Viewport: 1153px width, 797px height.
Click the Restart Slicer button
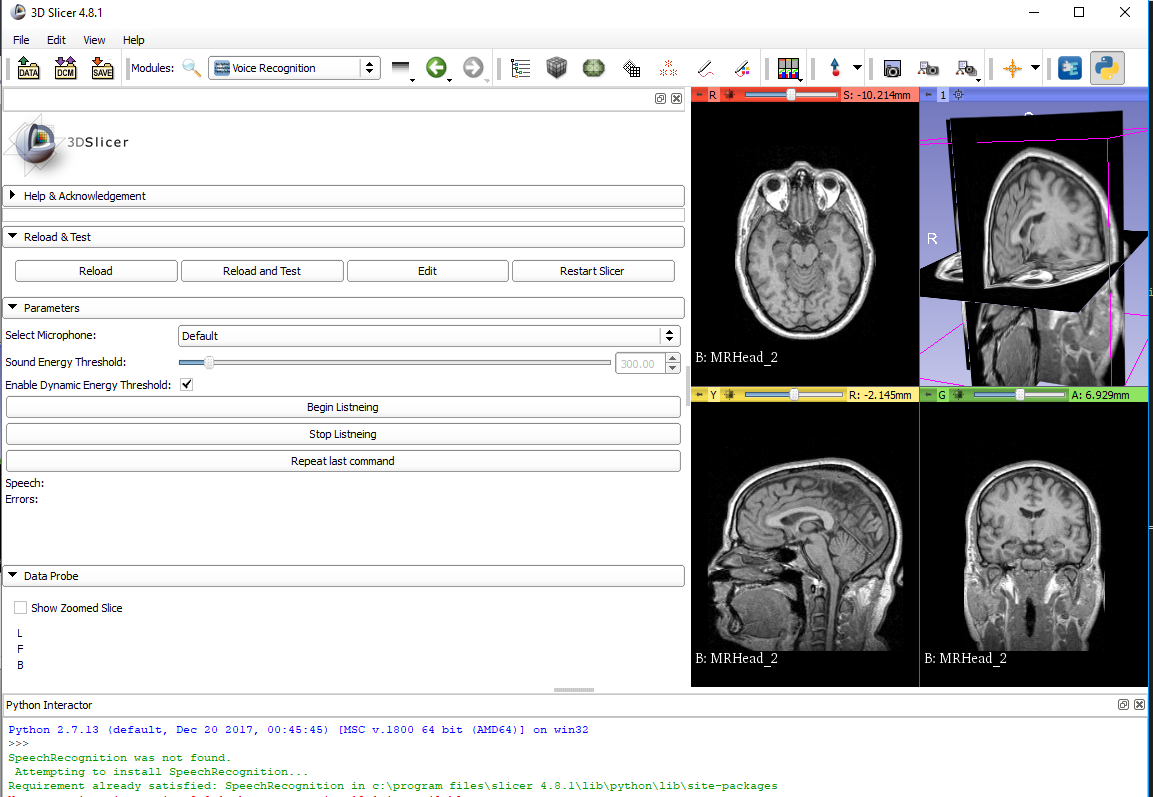(593, 271)
